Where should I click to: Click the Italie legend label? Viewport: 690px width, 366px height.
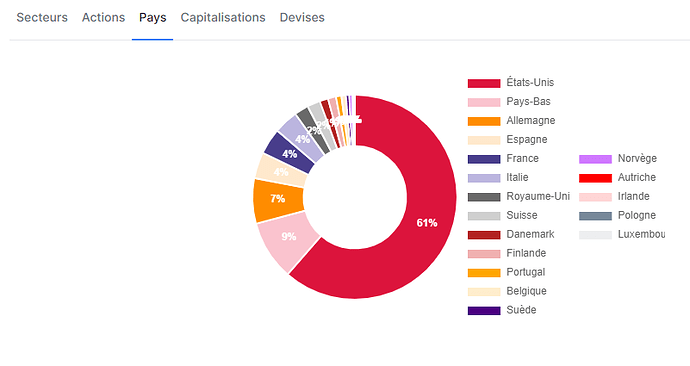tap(517, 177)
